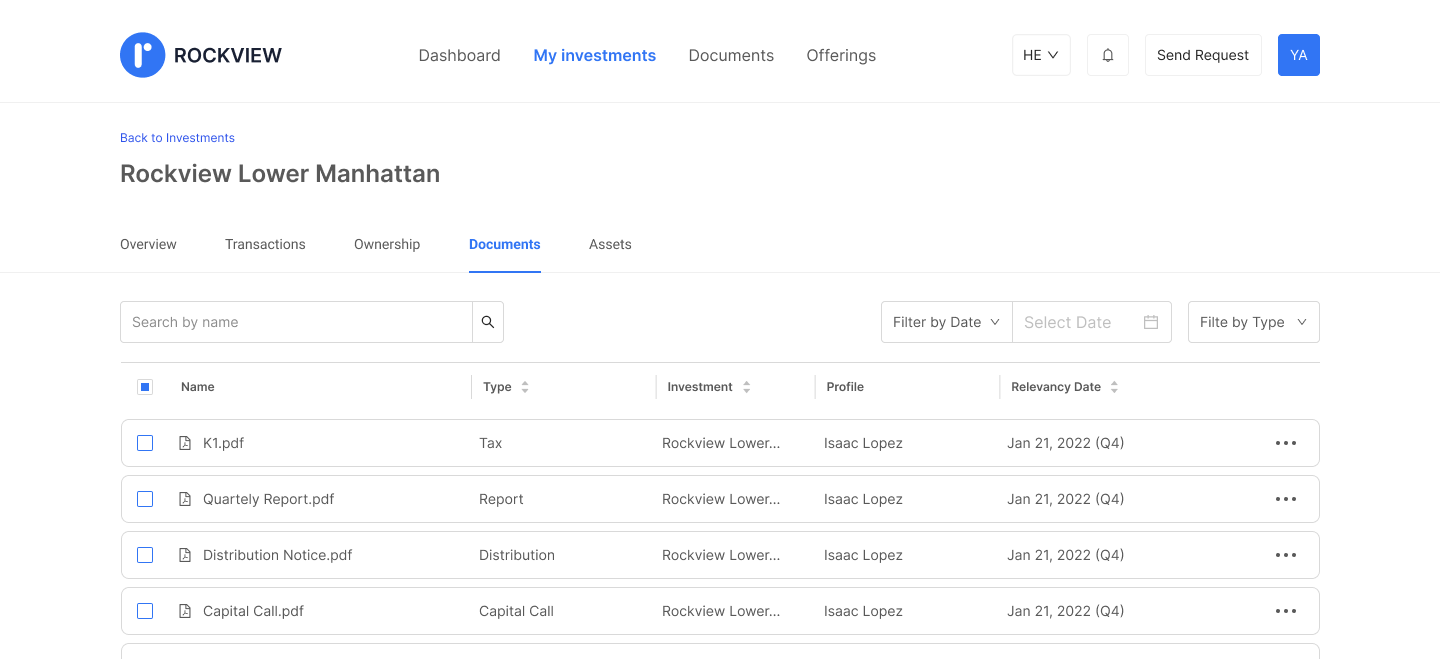Click the YA profile avatar
The image size is (1440, 659).
tap(1298, 55)
